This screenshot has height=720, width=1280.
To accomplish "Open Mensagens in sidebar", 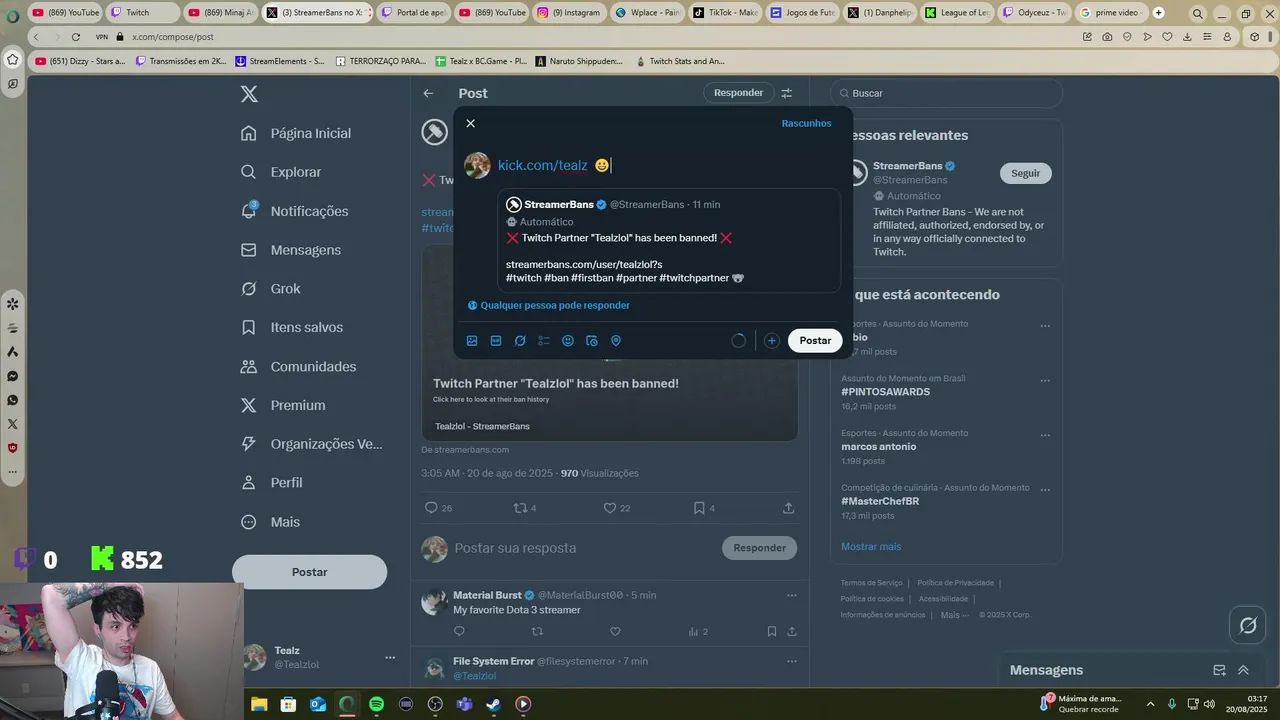I will click(291, 250).
